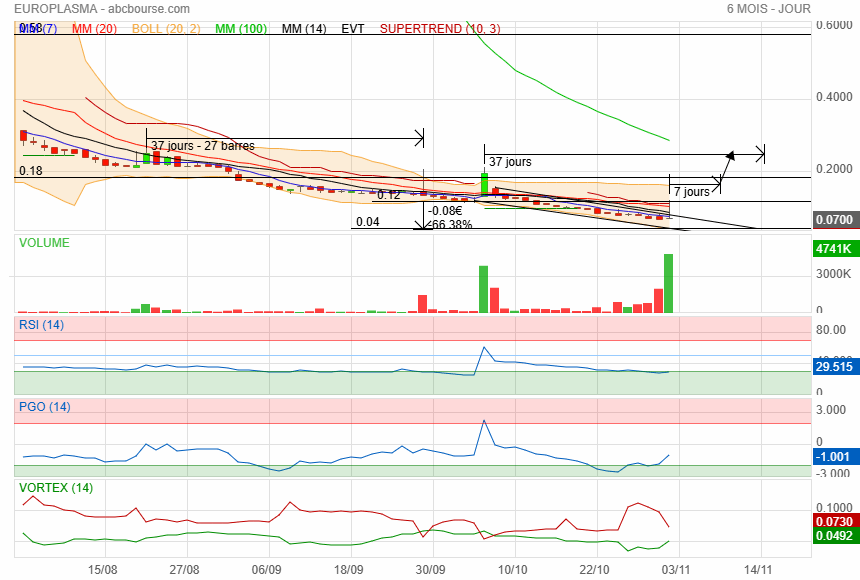The image size is (860, 580).
Task: Click the 0.18 horizontal level label
Action: pos(31,171)
